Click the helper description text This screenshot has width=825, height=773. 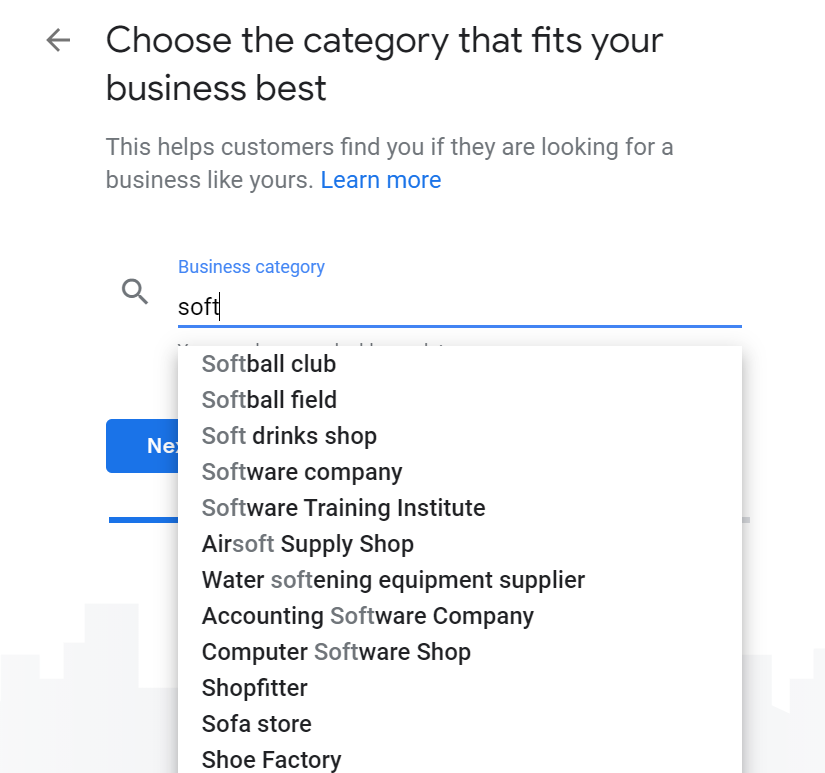click(x=389, y=164)
